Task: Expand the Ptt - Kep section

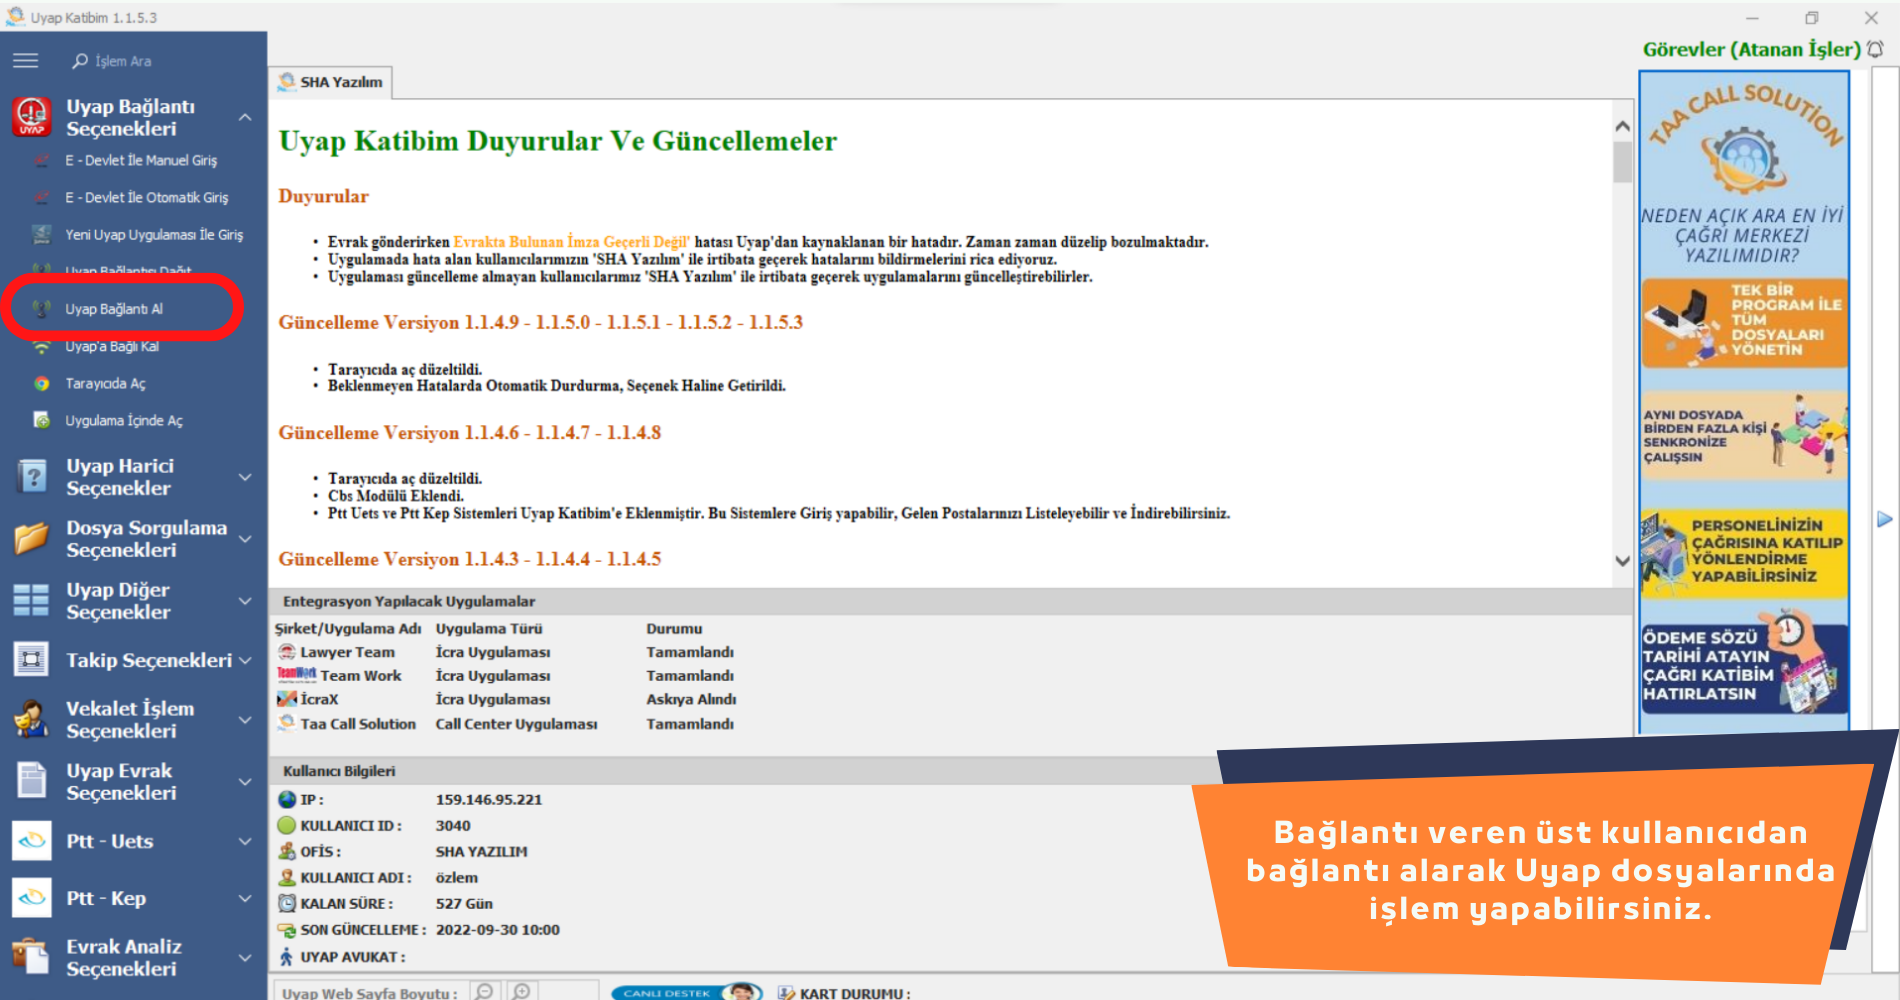Action: pyautogui.click(x=245, y=898)
